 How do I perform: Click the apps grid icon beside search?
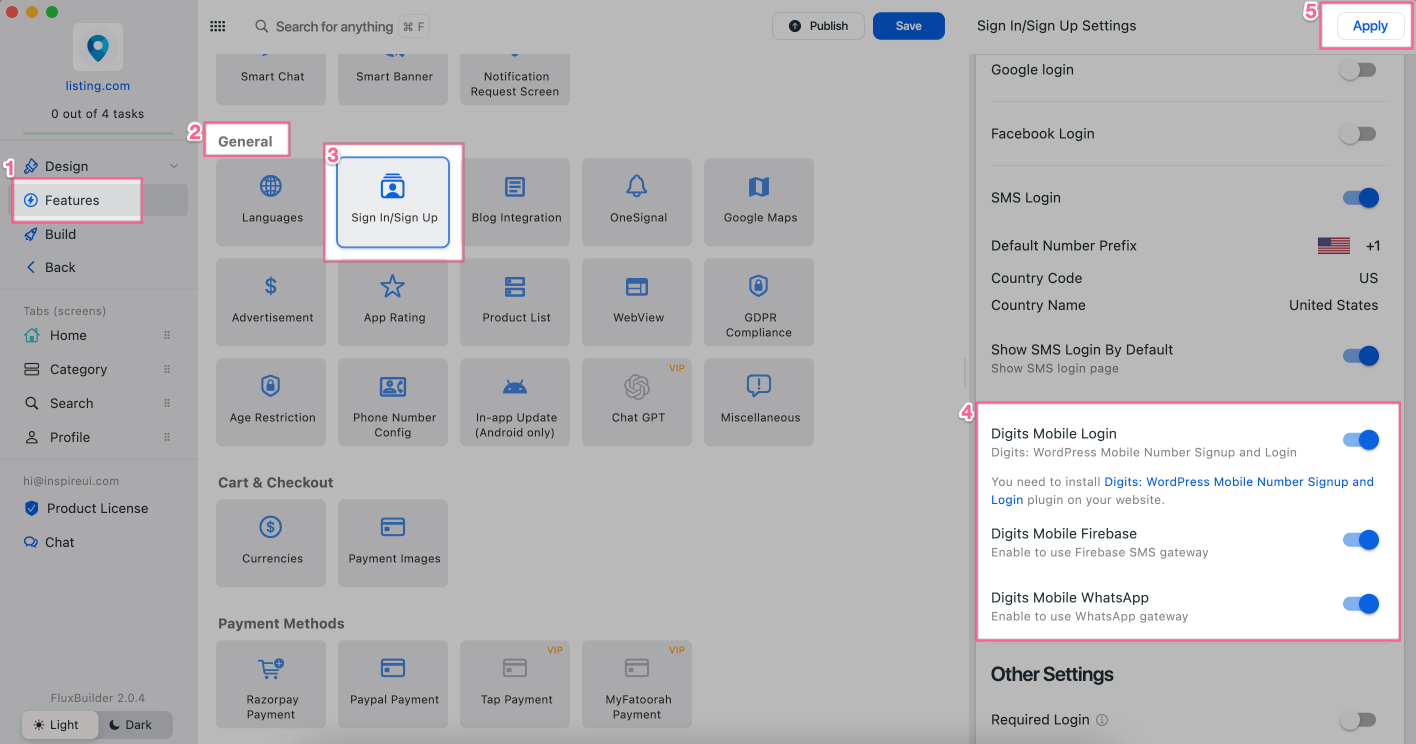pos(218,27)
